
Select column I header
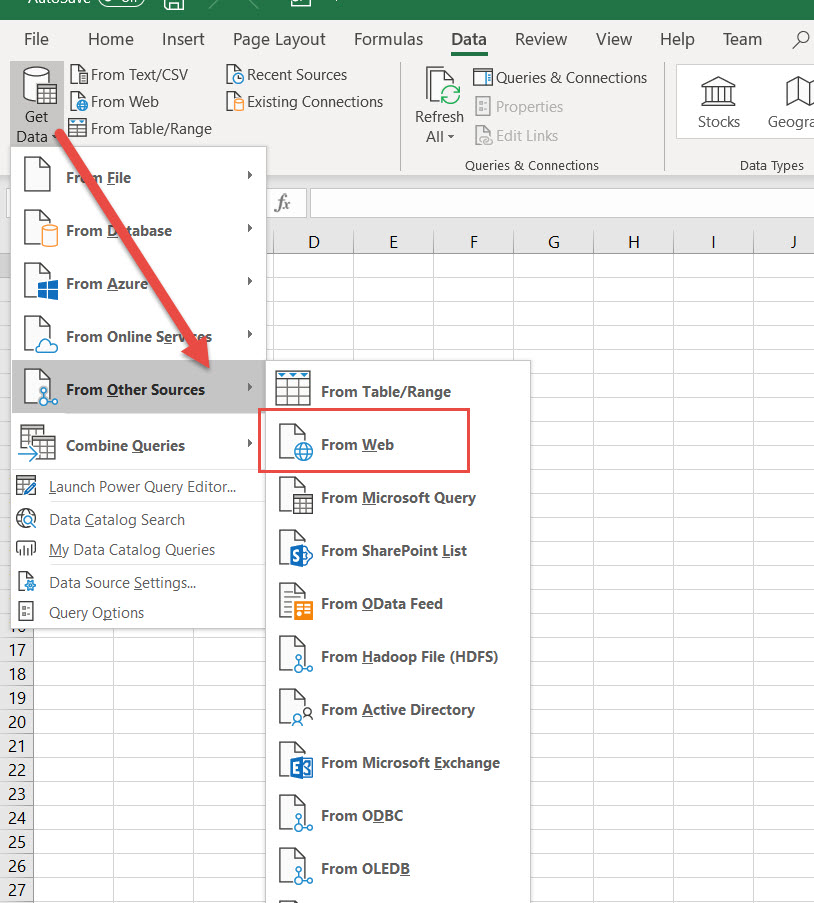tap(713, 242)
